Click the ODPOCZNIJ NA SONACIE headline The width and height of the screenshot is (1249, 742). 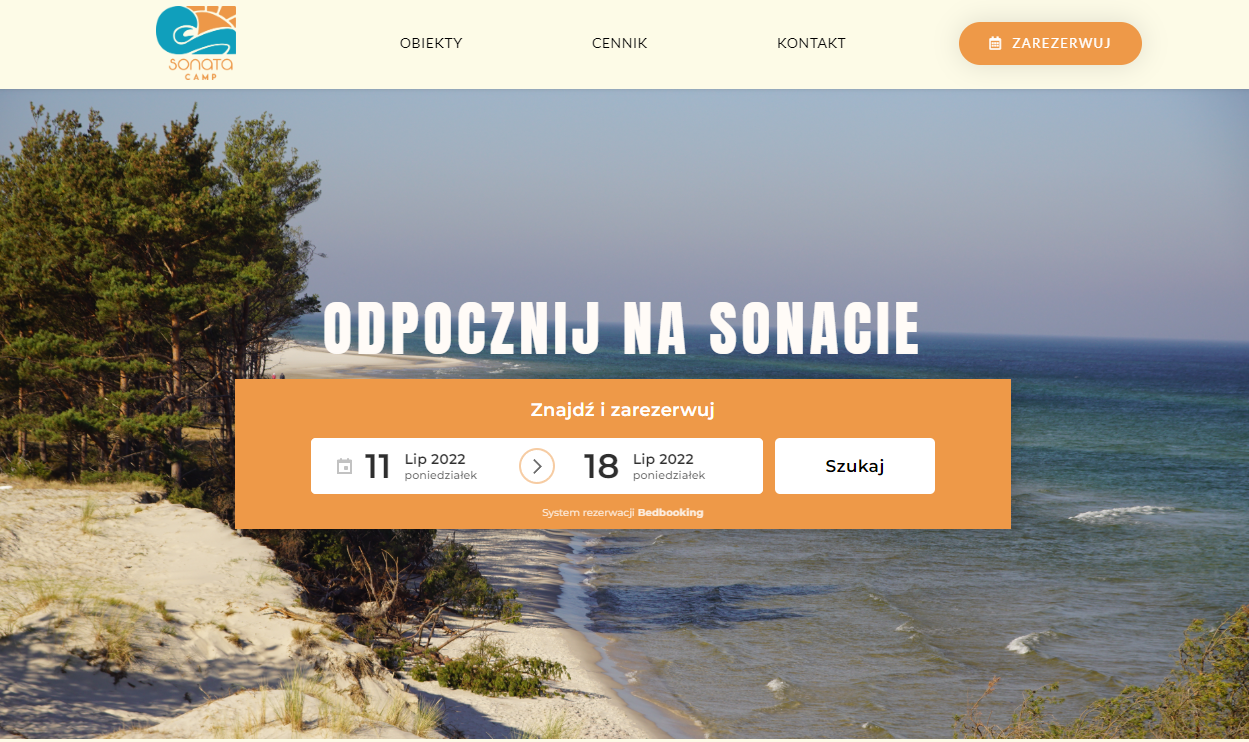point(622,328)
